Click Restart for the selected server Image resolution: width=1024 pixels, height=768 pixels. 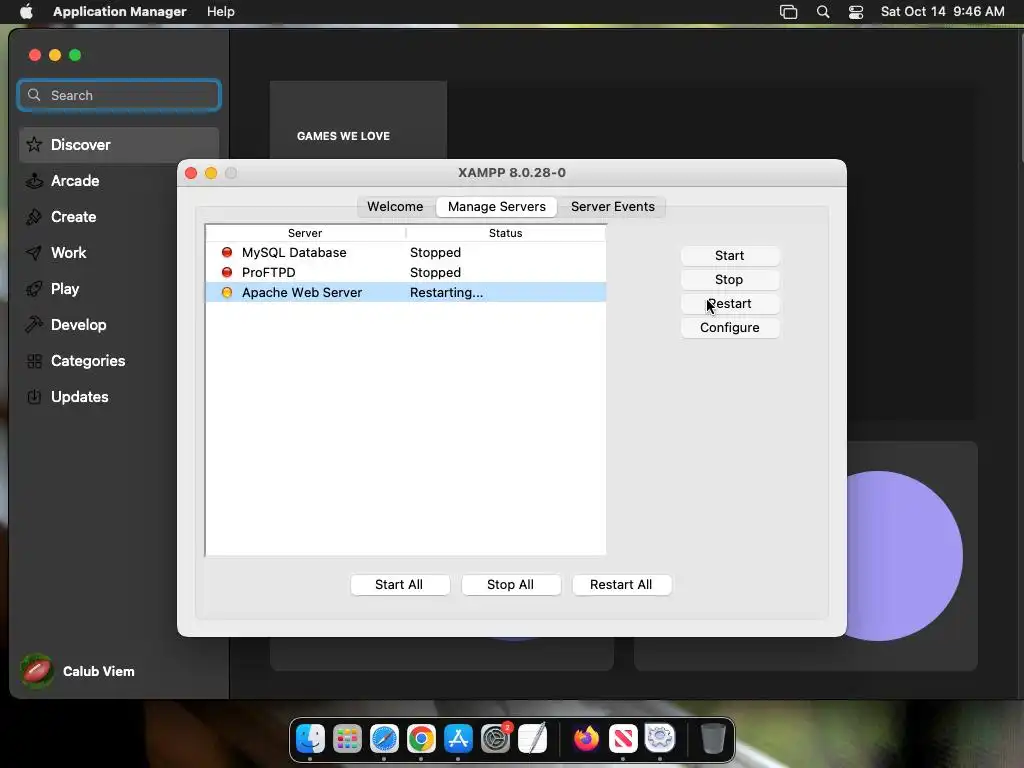[x=729, y=304]
